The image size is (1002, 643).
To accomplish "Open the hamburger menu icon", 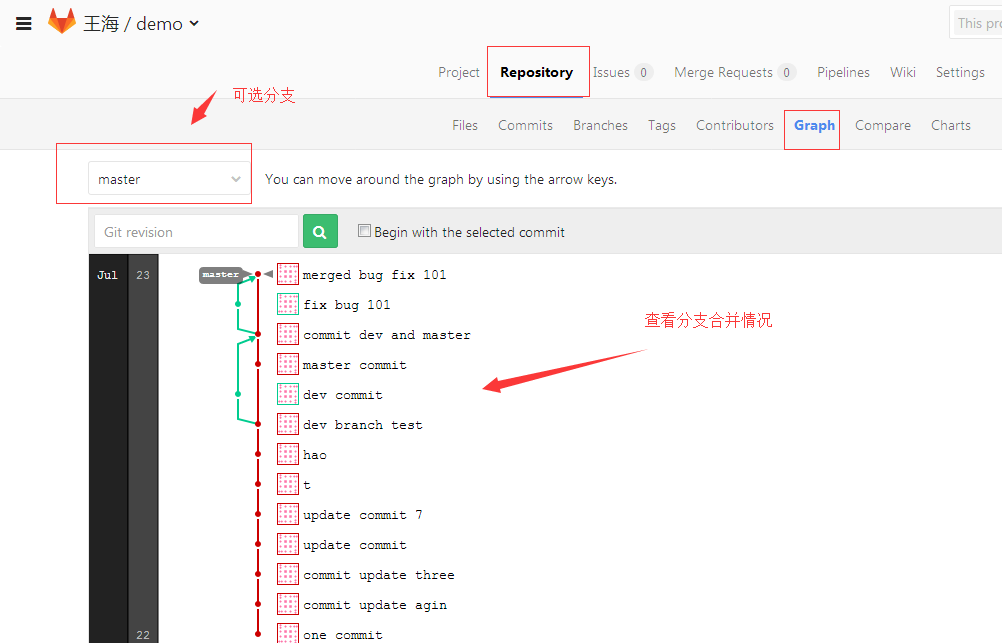I will pos(24,24).
